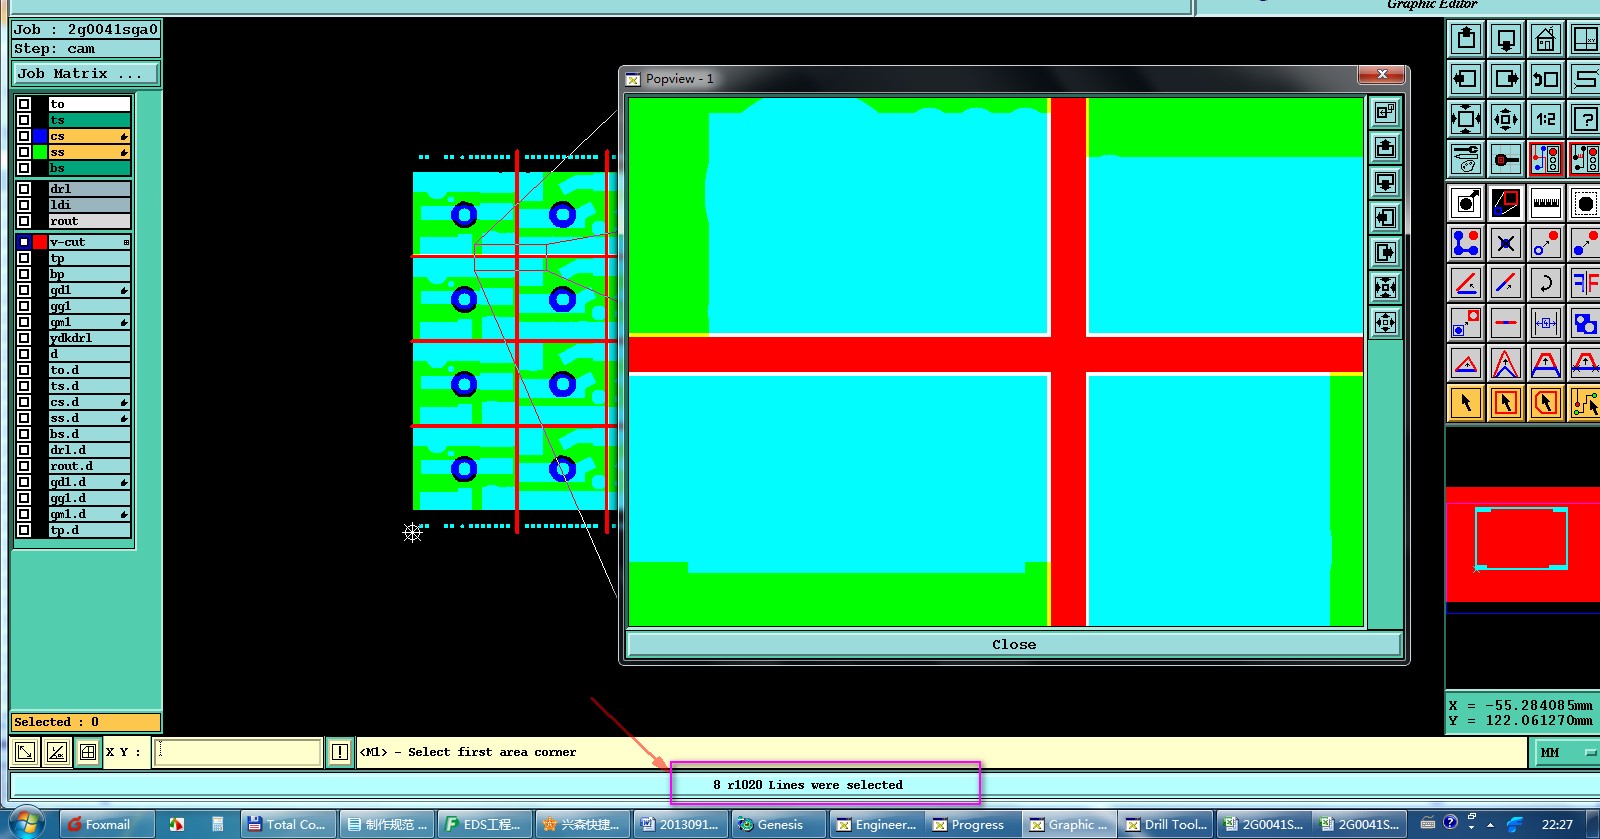Switch to Progress taskbar window
The height and width of the screenshot is (839, 1600).
[x=972, y=825]
